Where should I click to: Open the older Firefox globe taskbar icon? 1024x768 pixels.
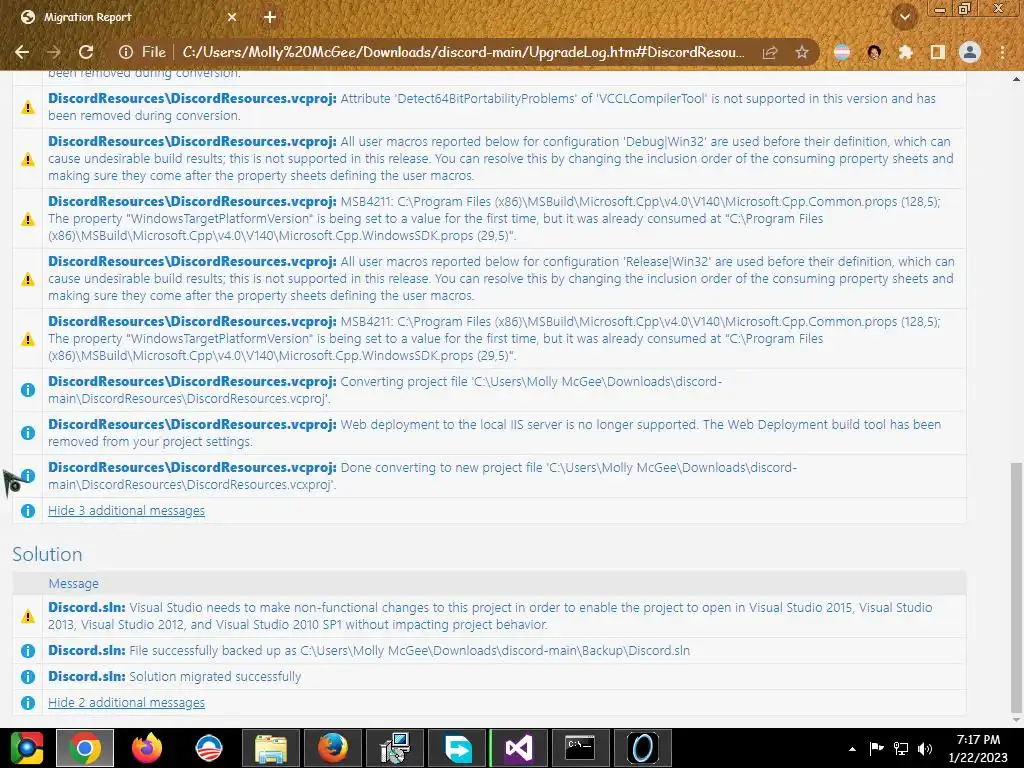(333, 748)
